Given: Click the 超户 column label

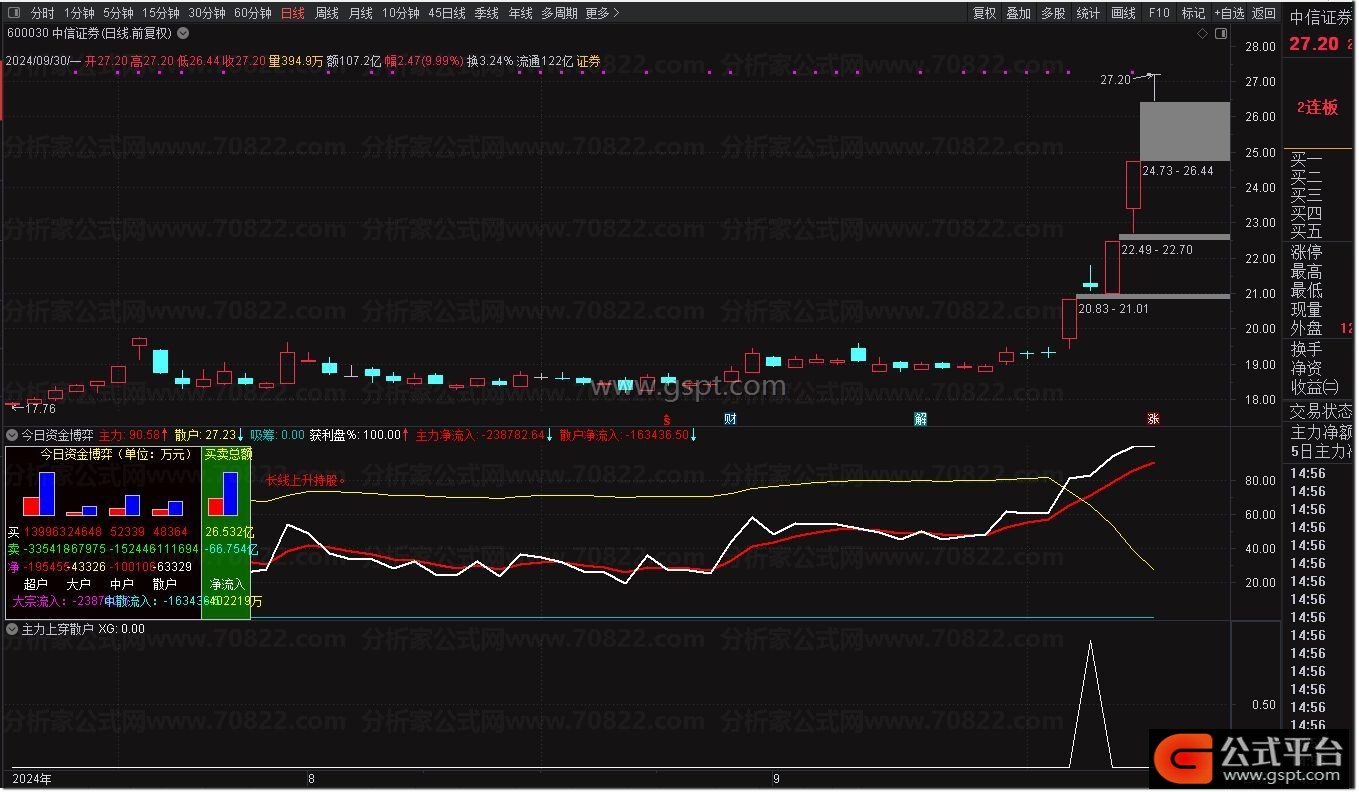Looking at the screenshot, I should point(36,584).
